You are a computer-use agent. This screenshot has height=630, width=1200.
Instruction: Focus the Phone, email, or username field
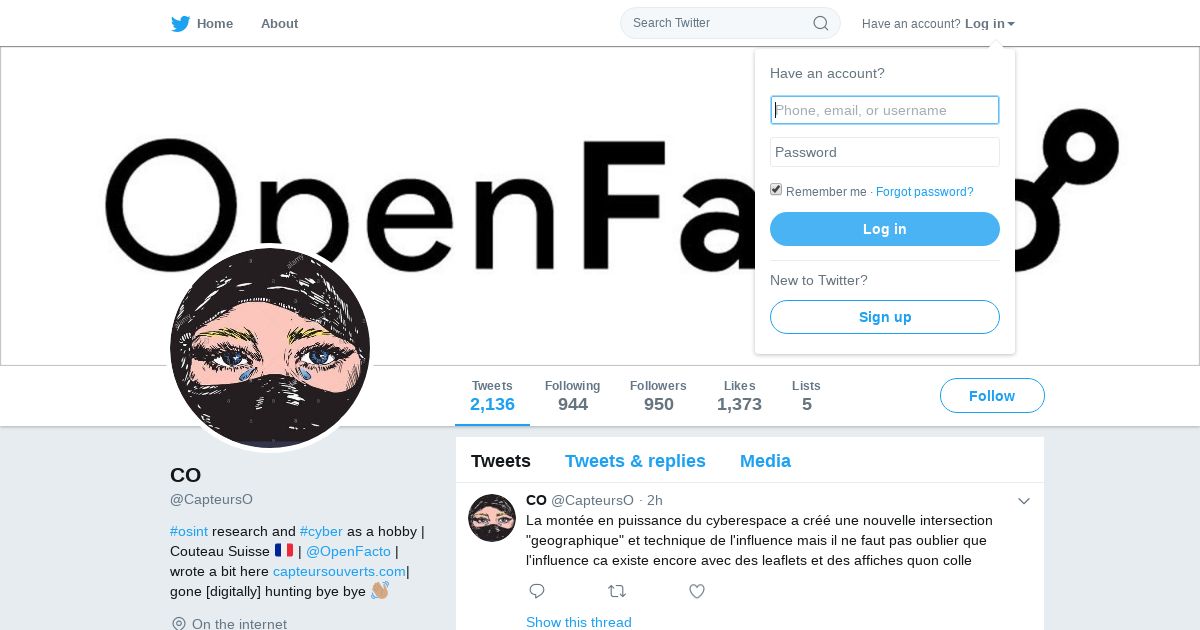[x=885, y=110]
